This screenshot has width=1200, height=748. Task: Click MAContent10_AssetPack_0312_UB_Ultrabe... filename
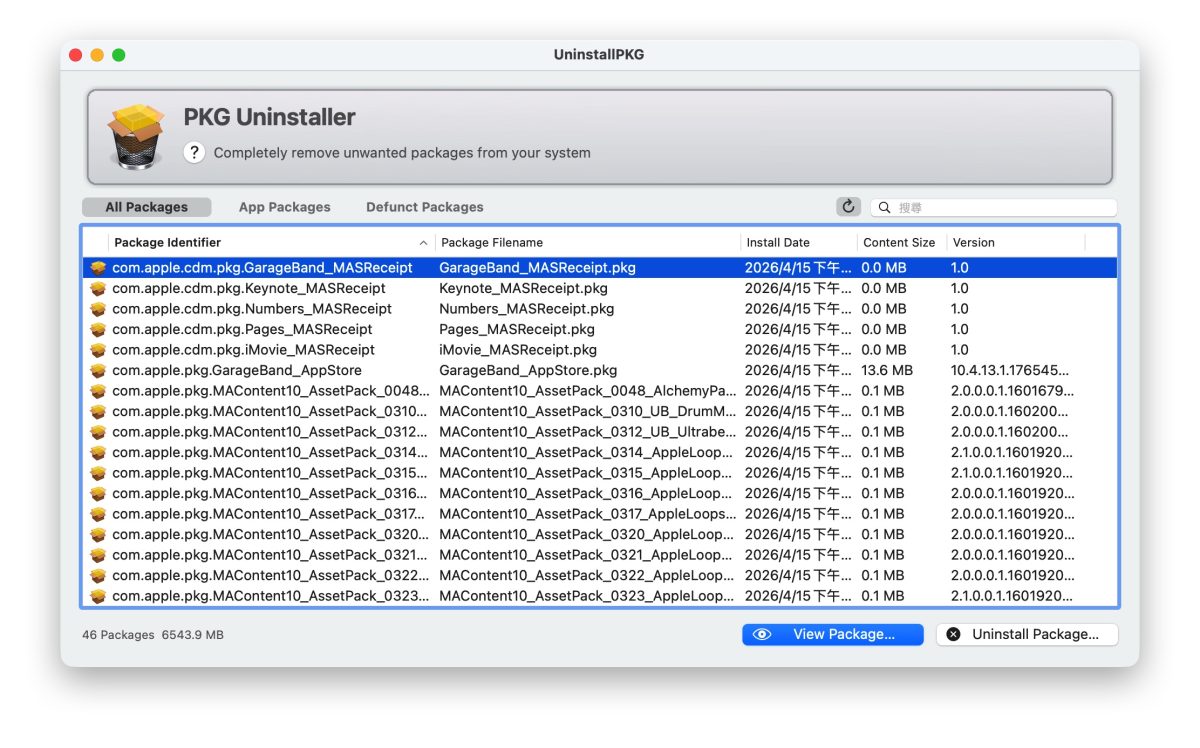[x=588, y=432]
